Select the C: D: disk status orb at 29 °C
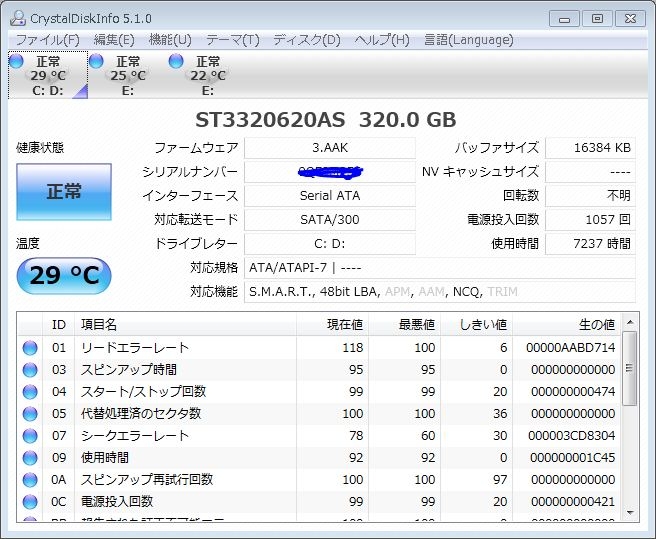The height and width of the screenshot is (539, 656). tap(16, 62)
